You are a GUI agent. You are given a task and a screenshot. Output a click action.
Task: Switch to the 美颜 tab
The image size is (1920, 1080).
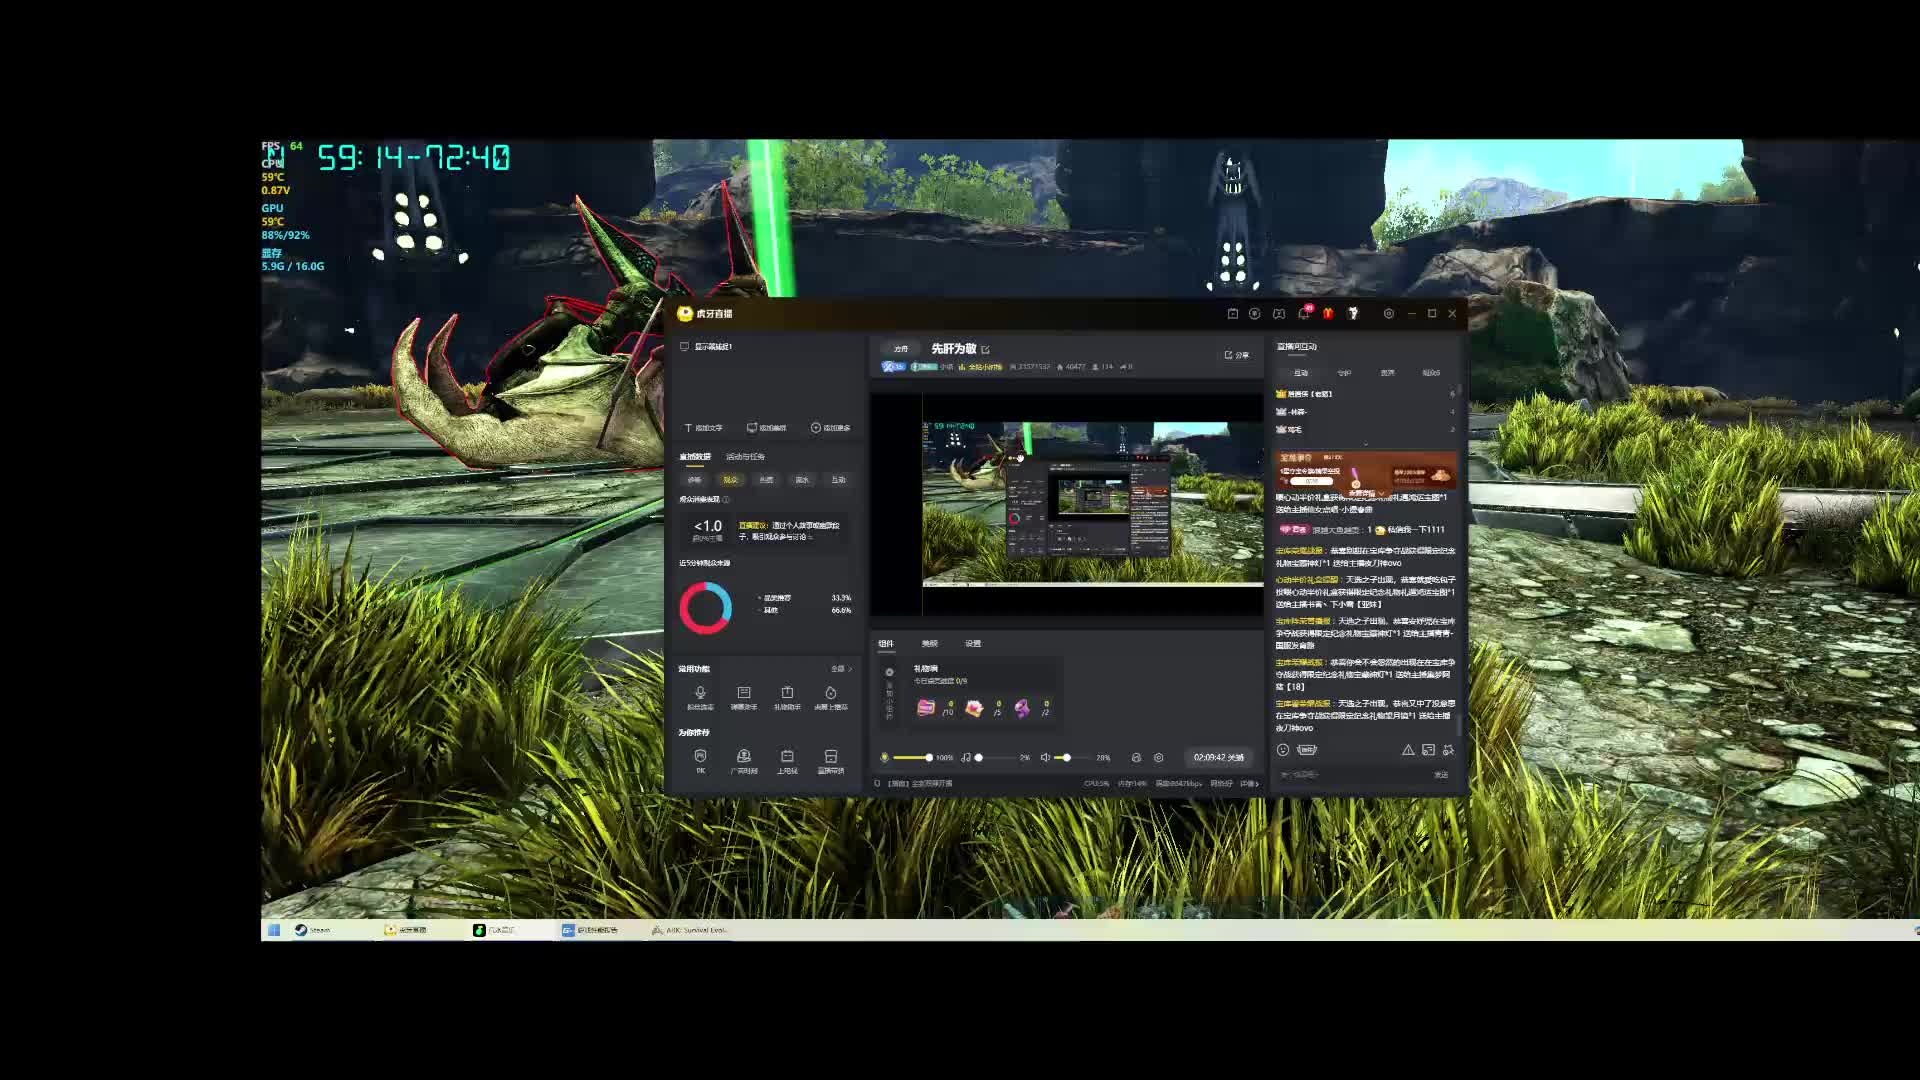[930, 644]
